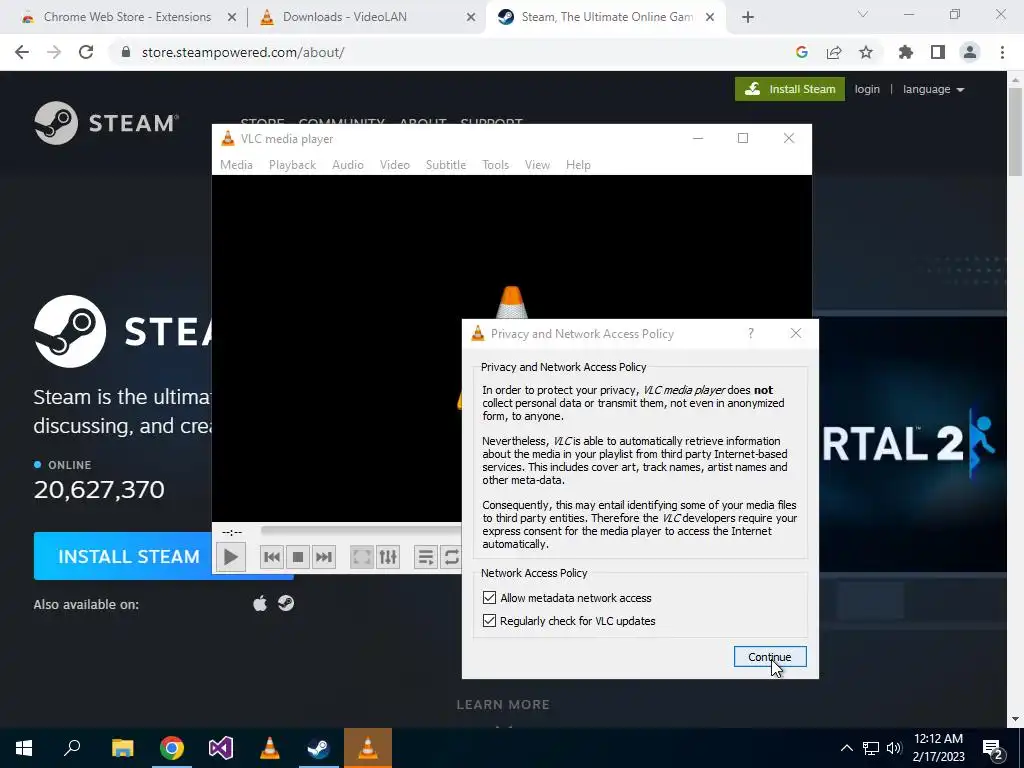Close the Steam browser tab
Viewport: 1024px width, 768px height.
point(710,17)
